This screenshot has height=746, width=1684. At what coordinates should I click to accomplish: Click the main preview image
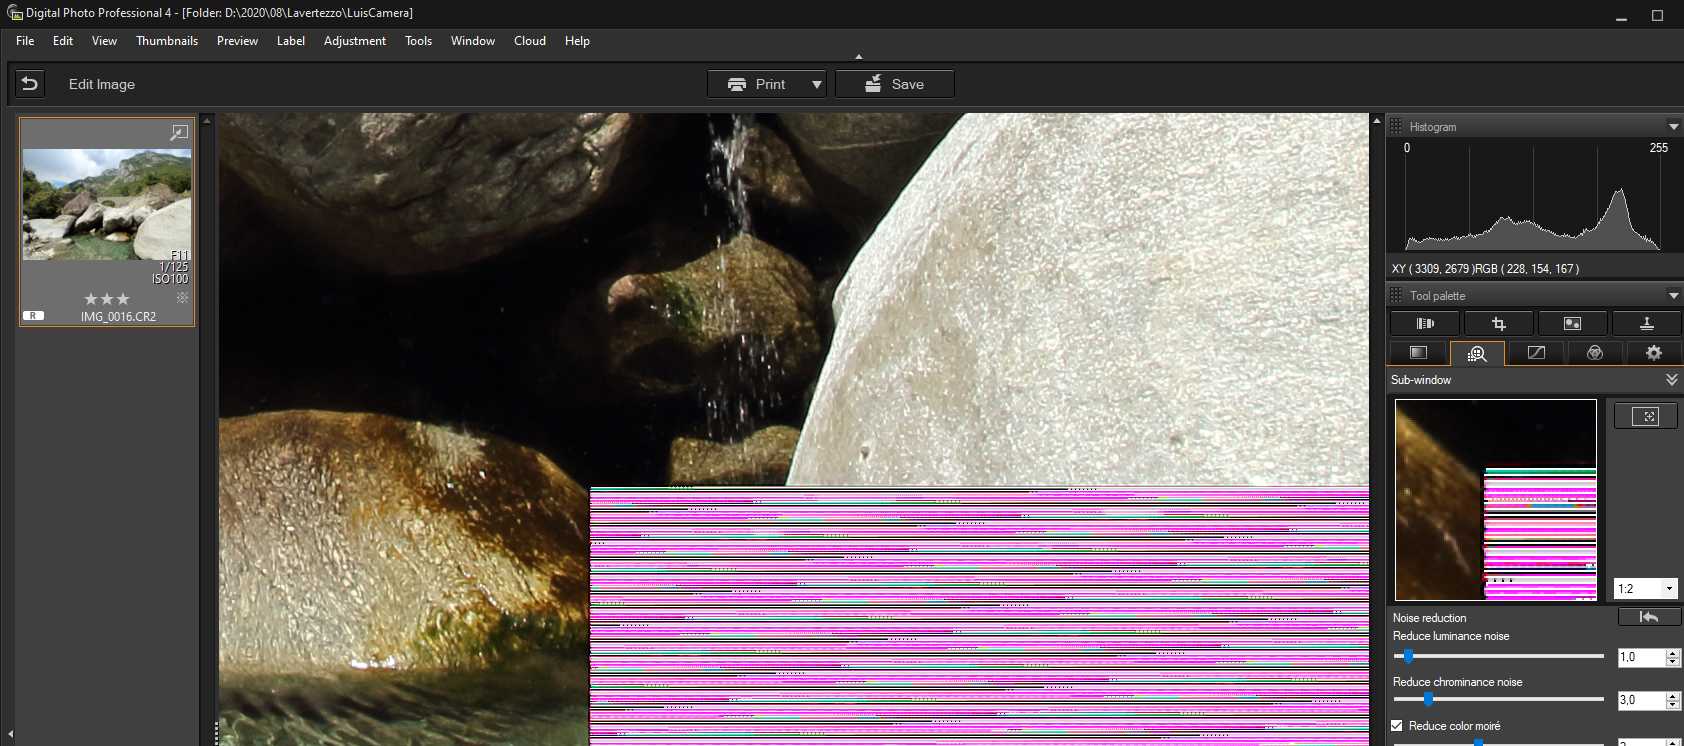794,429
